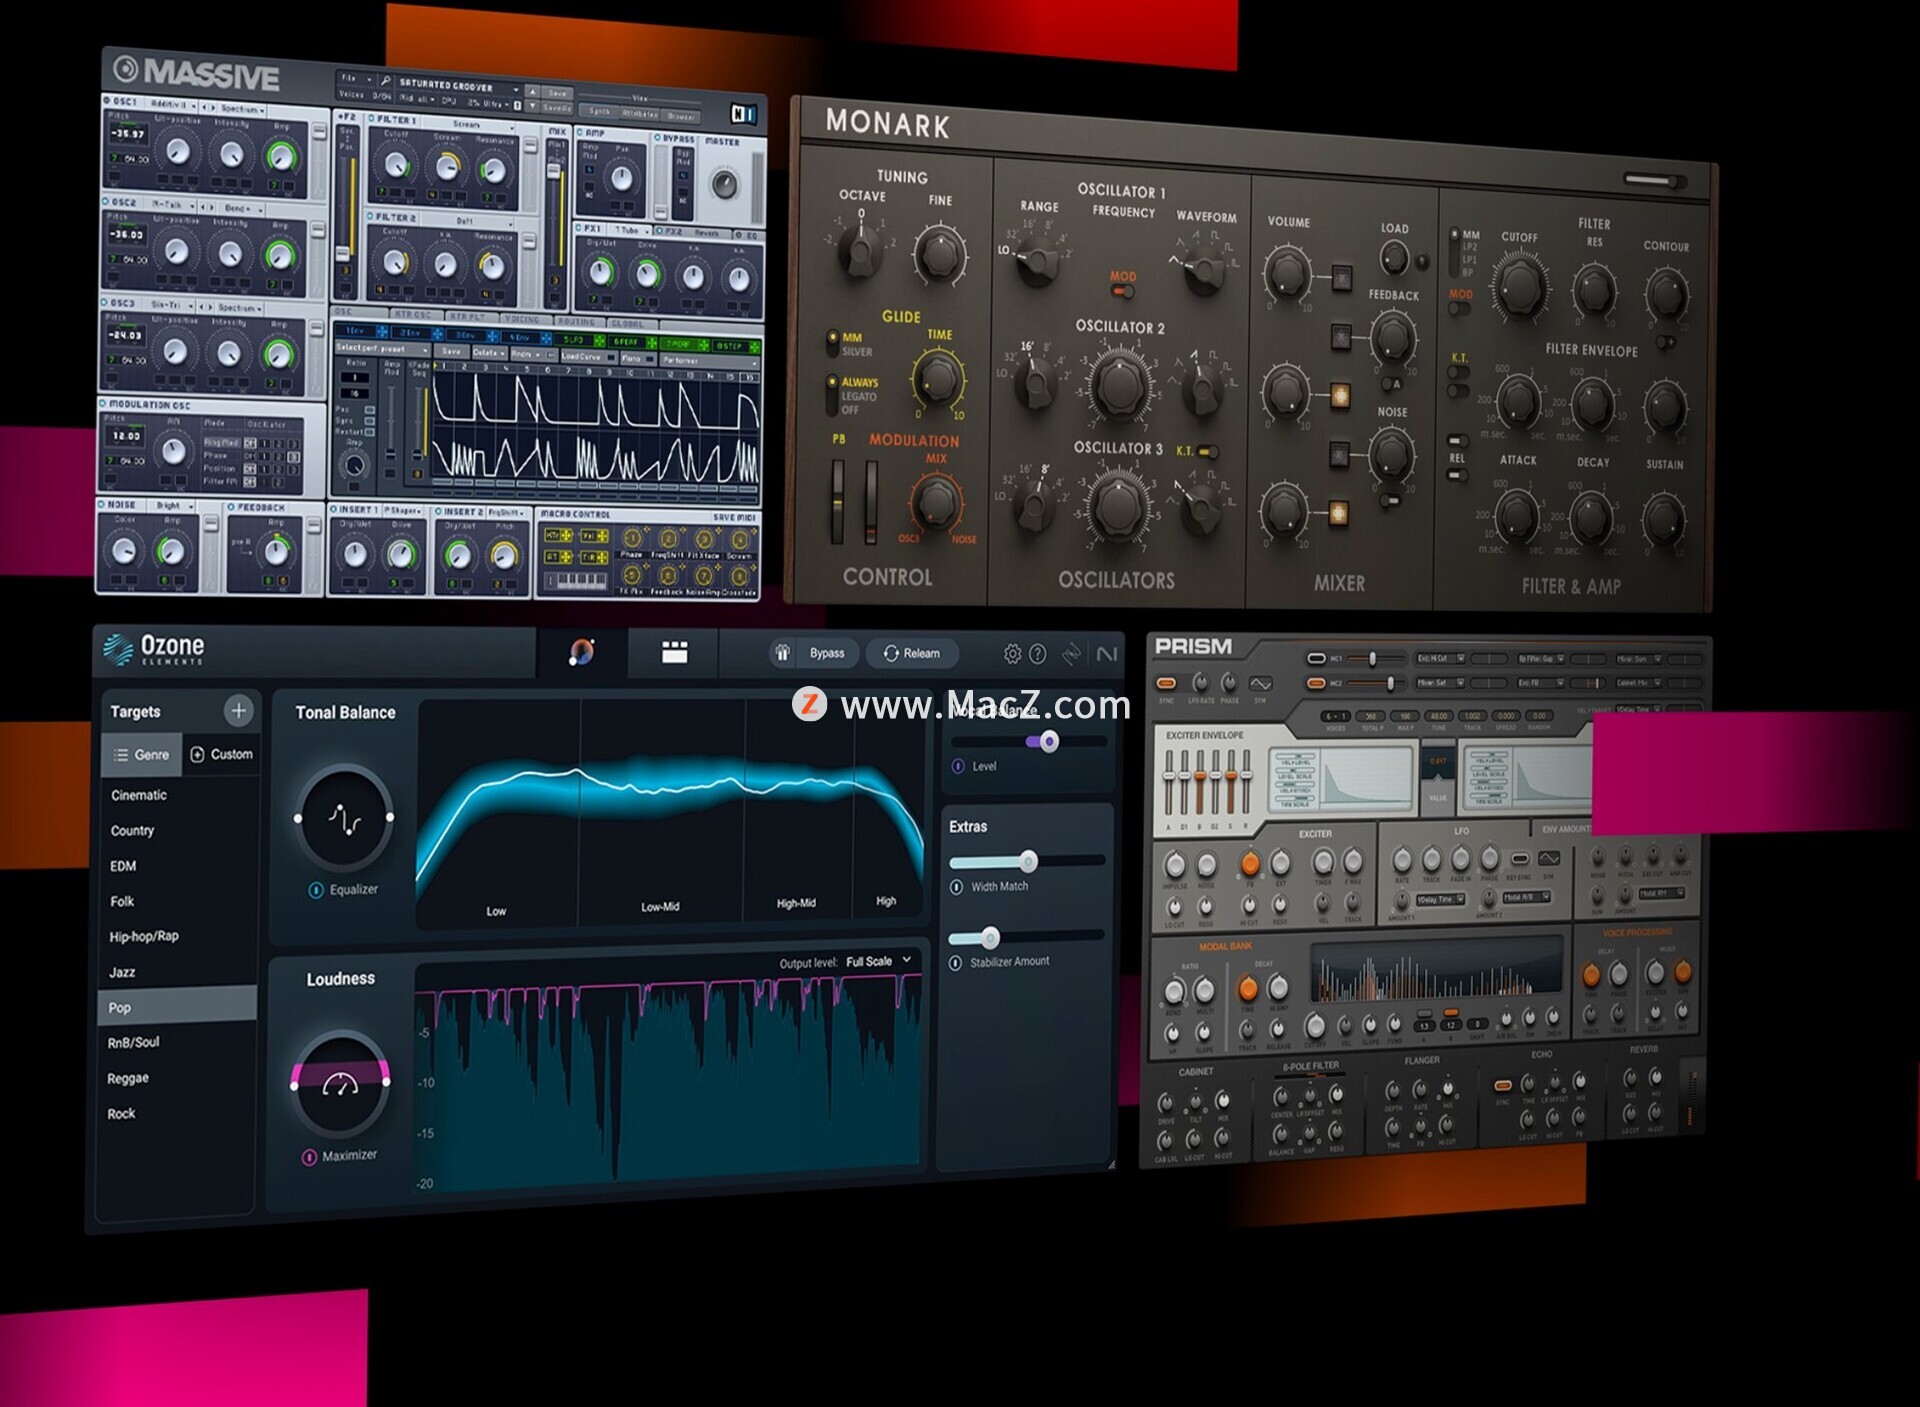Select the Prism LFO section sine waveform icon
The image size is (1920, 1407).
click(1549, 858)
